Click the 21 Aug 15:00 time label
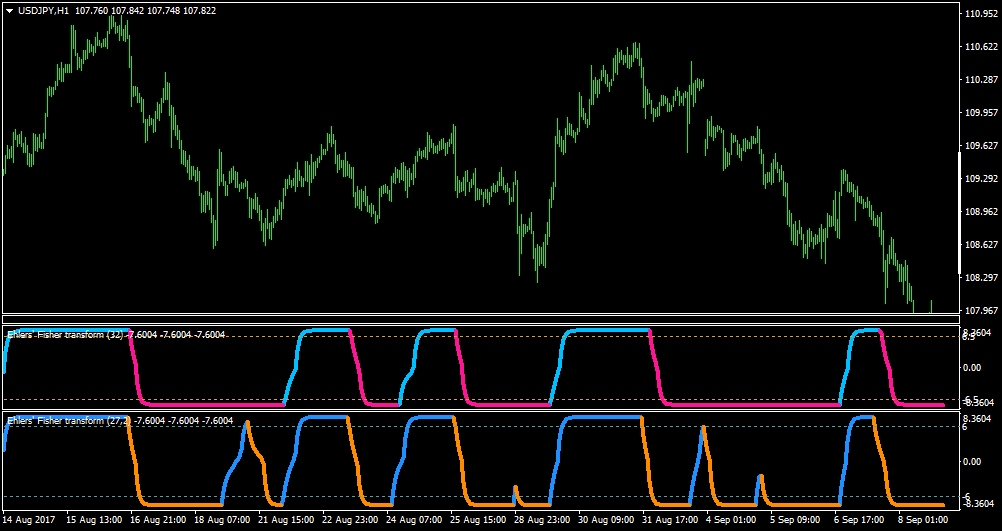The width and height of the screenshot is (1002, 531). tap(285, 520)
